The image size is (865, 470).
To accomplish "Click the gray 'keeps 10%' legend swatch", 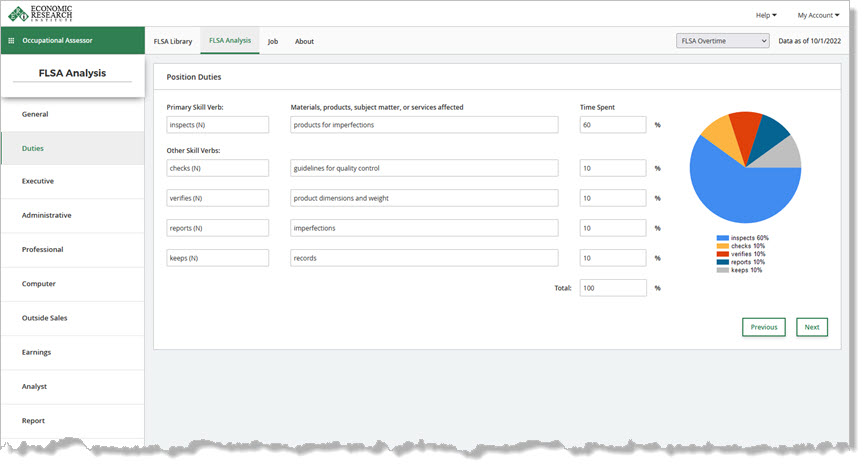I will 723,270.
